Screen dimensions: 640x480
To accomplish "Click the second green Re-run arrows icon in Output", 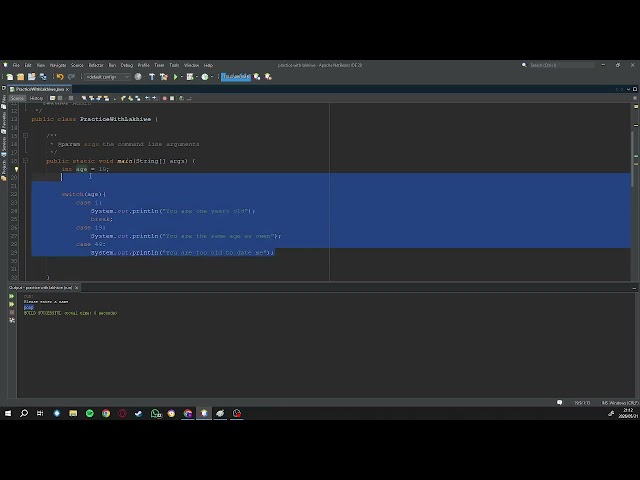I will coord(12,304).
